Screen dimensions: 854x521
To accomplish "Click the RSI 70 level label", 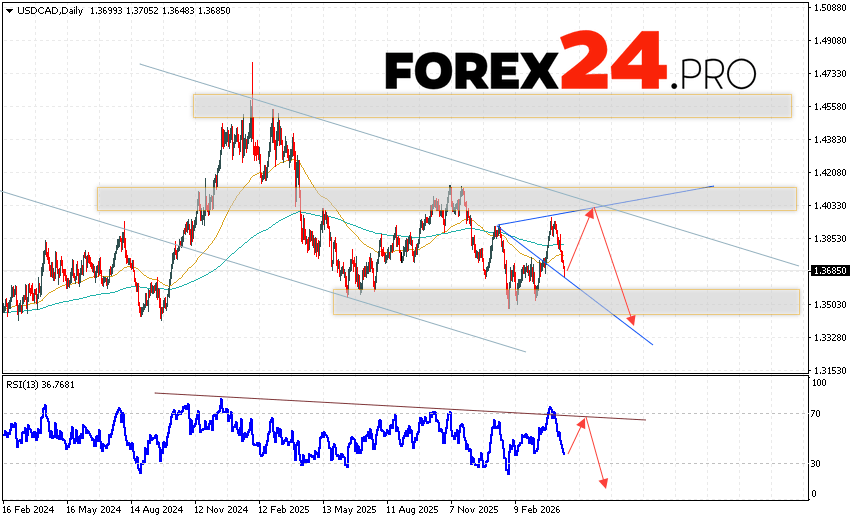I will point(816,413).
